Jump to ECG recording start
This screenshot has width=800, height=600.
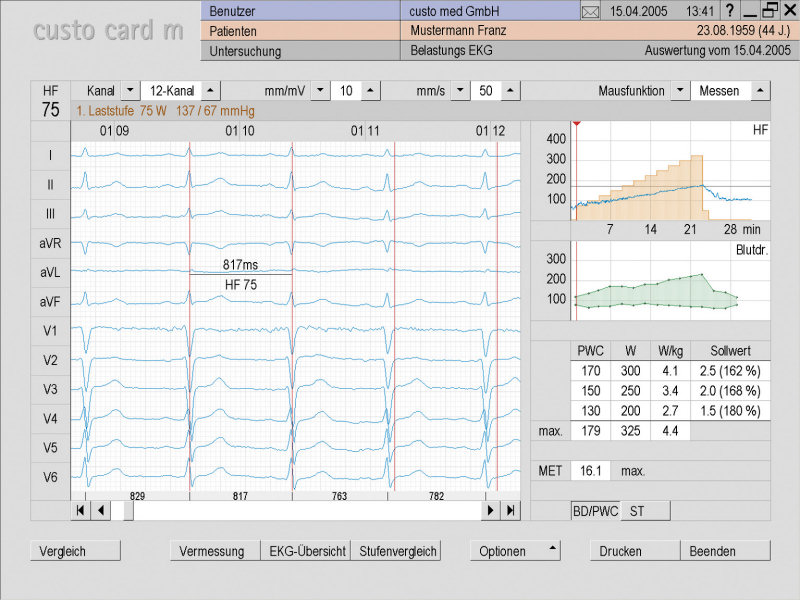click(x=80, y=510)
